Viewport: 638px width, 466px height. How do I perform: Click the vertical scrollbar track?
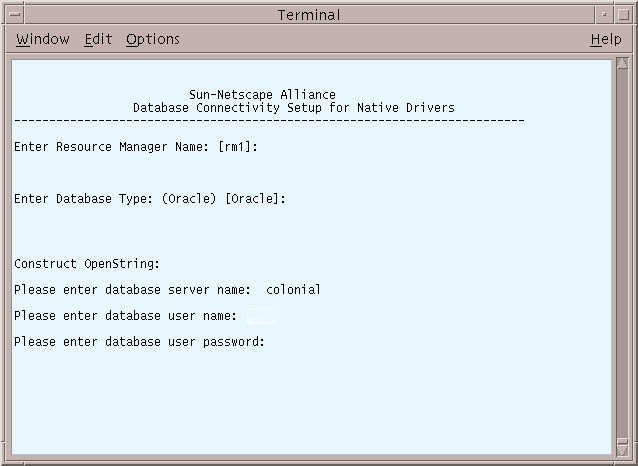coord(622,252)
